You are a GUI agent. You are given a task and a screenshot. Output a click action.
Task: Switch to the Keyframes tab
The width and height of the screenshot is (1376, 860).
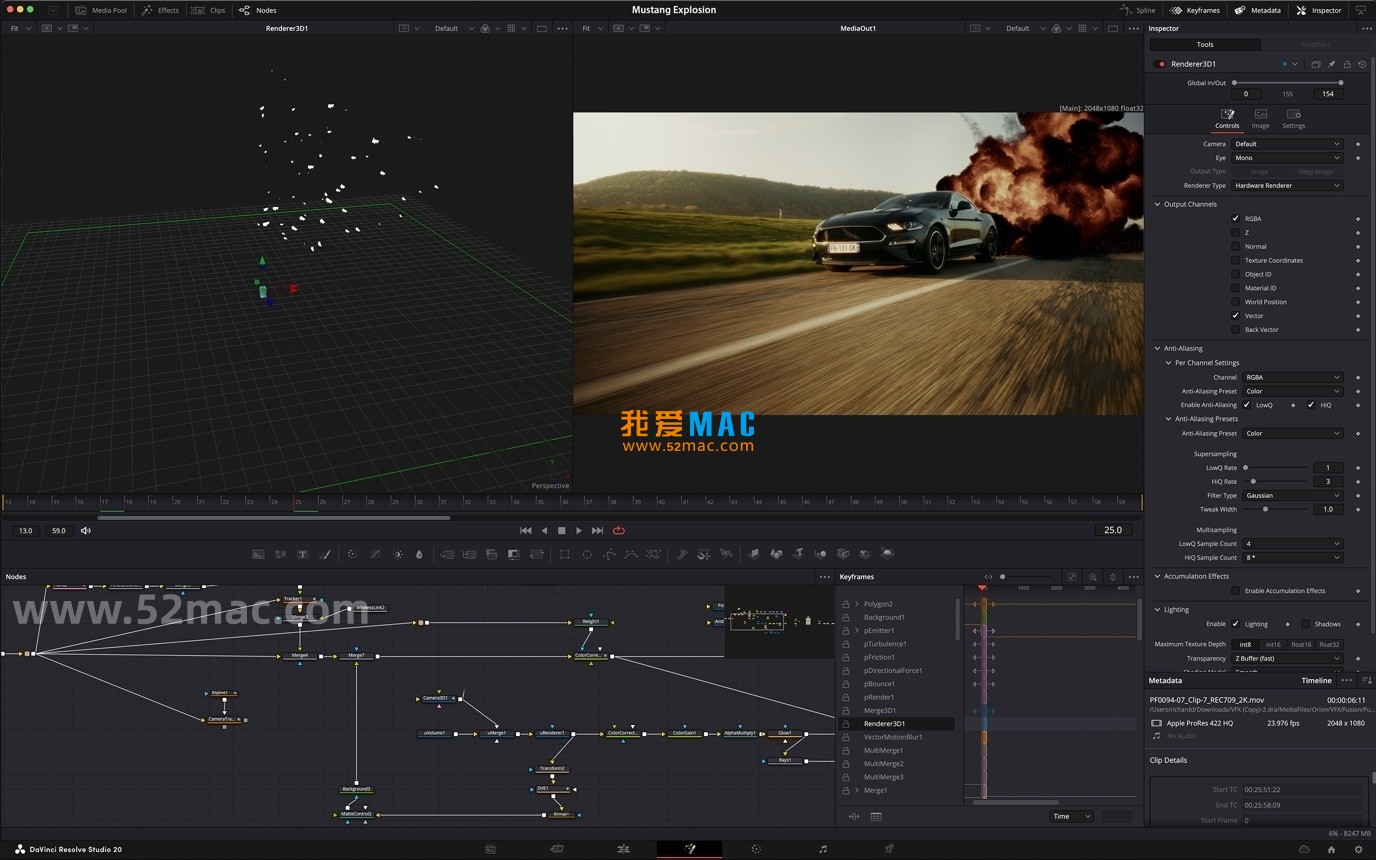pyautogui.click(x=1196, y=10)
